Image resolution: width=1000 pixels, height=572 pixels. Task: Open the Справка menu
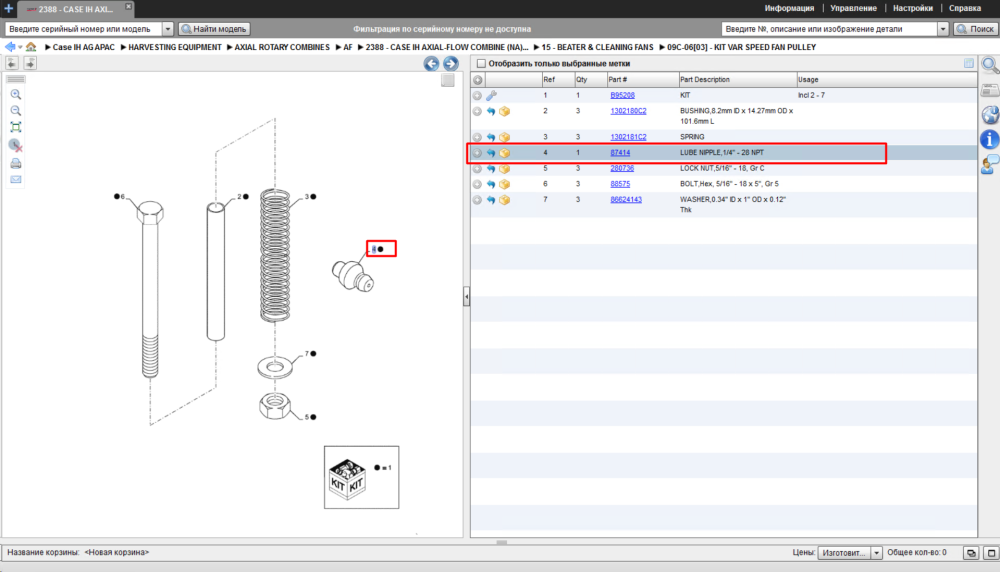pyautogui.click(x=964, y=8)
